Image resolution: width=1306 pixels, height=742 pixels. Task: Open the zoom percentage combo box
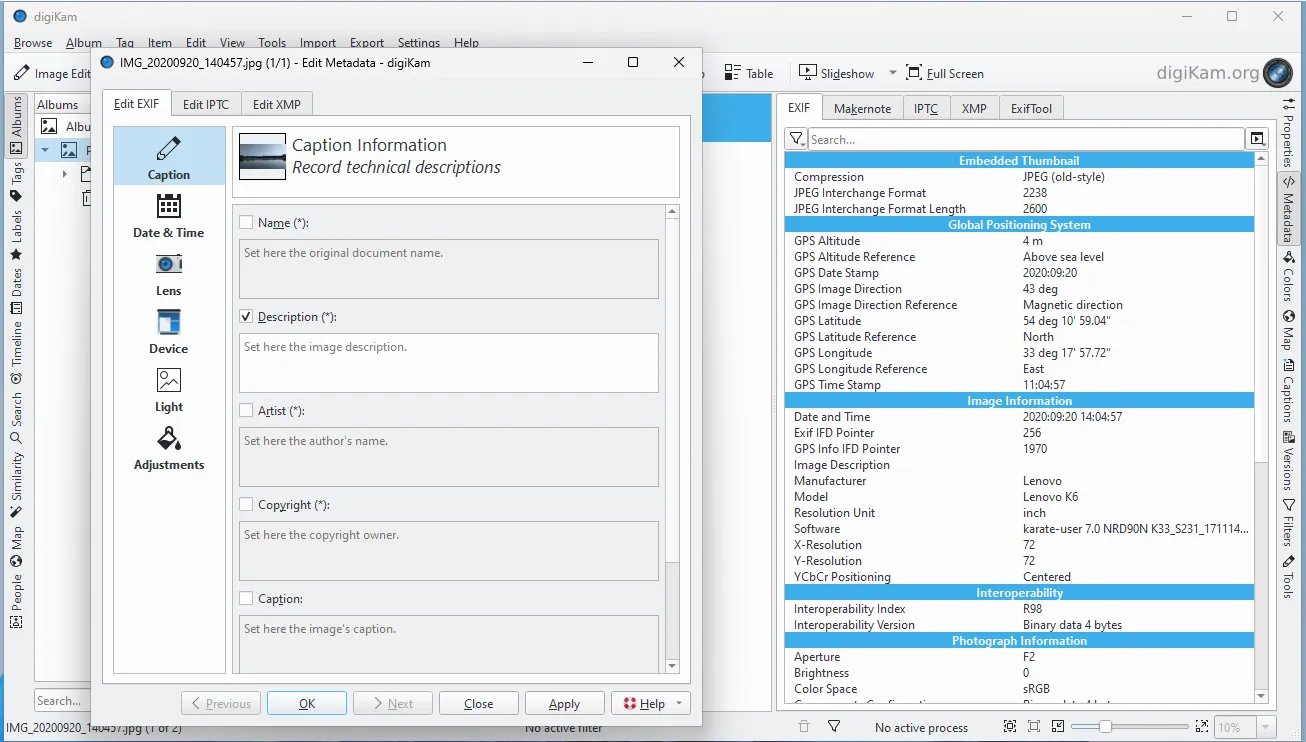(x=1247, y=727)
